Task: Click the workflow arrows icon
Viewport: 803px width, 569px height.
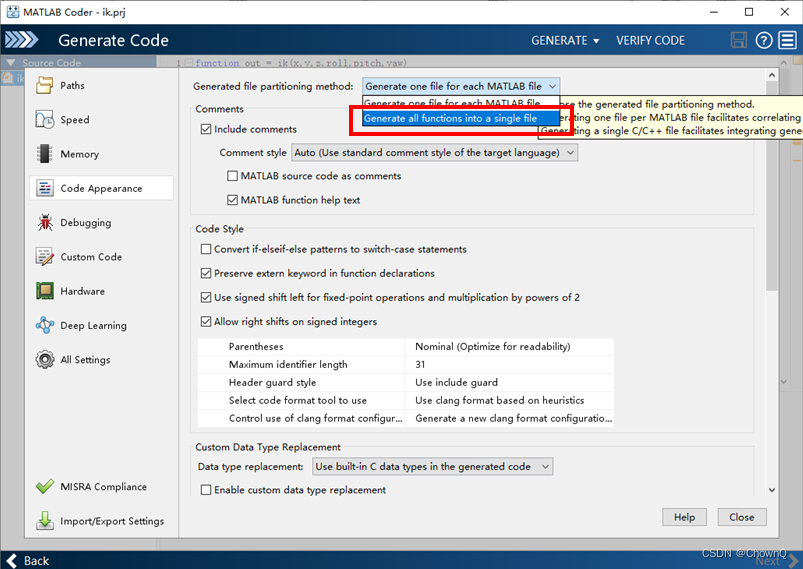Action: coord(22,40)
